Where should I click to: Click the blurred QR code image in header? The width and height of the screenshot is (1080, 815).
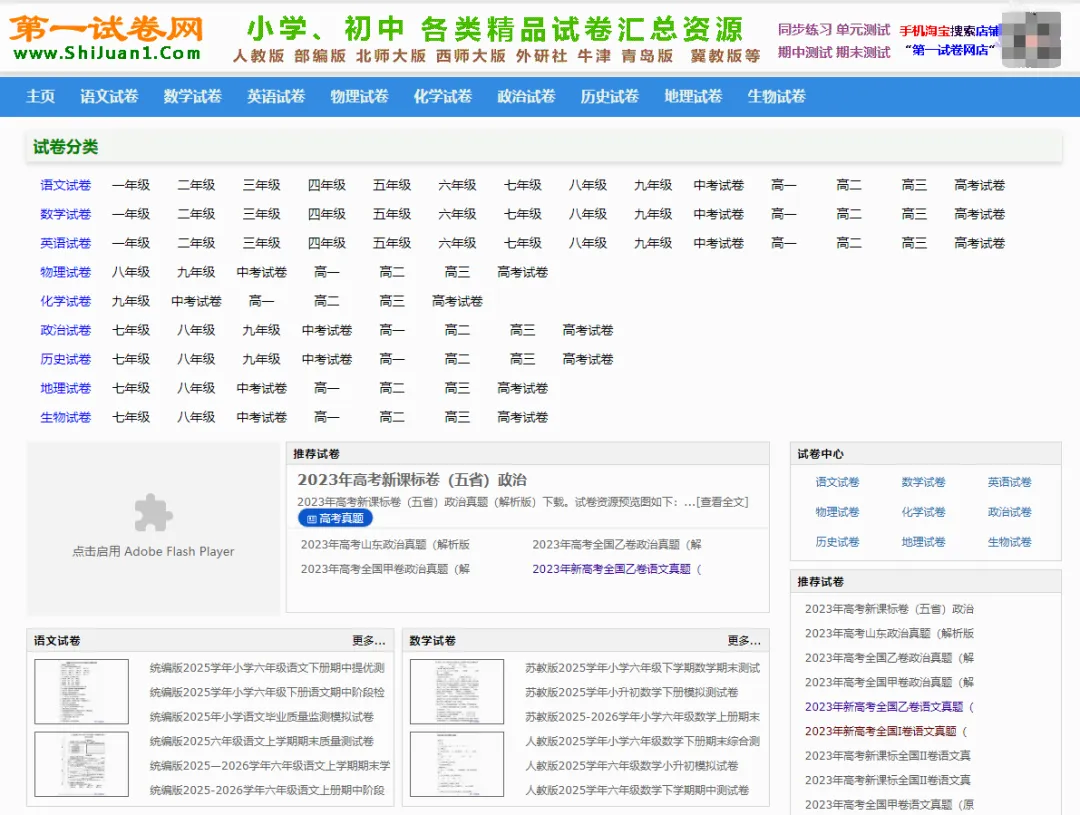1031,39
